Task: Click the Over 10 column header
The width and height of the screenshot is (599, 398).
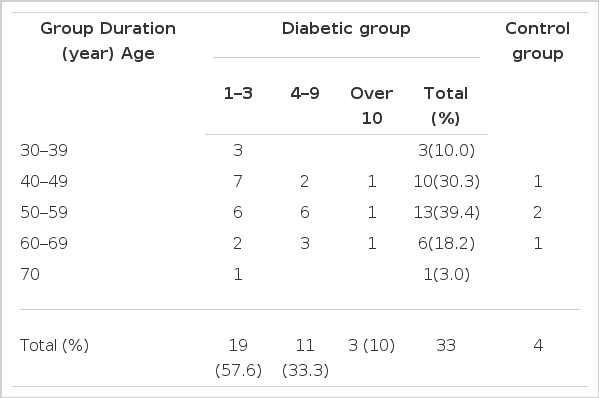Action: [x=372, y=106]
